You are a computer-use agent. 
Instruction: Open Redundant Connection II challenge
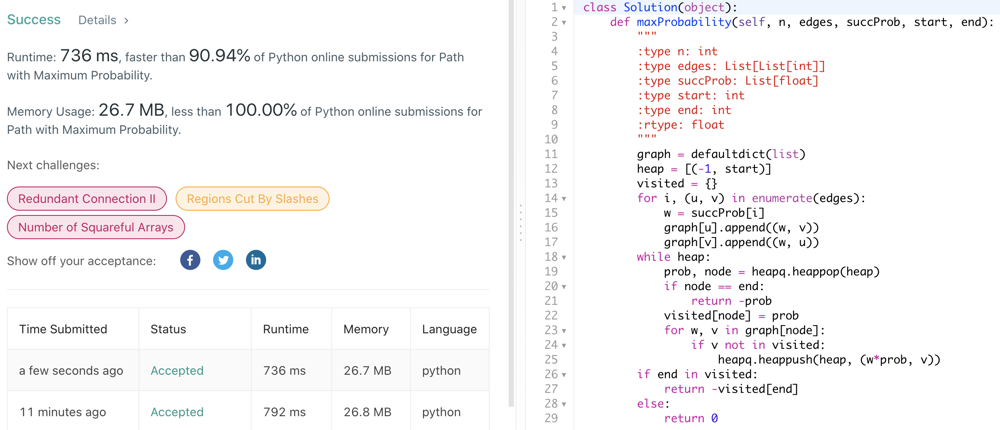click(87, 199)
